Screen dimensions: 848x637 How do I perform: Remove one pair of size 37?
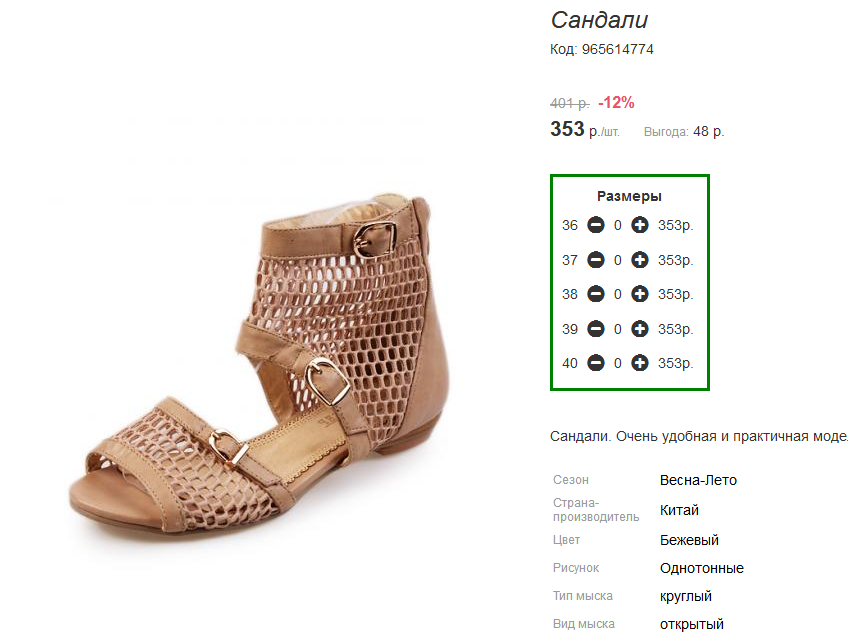(596, 260)
